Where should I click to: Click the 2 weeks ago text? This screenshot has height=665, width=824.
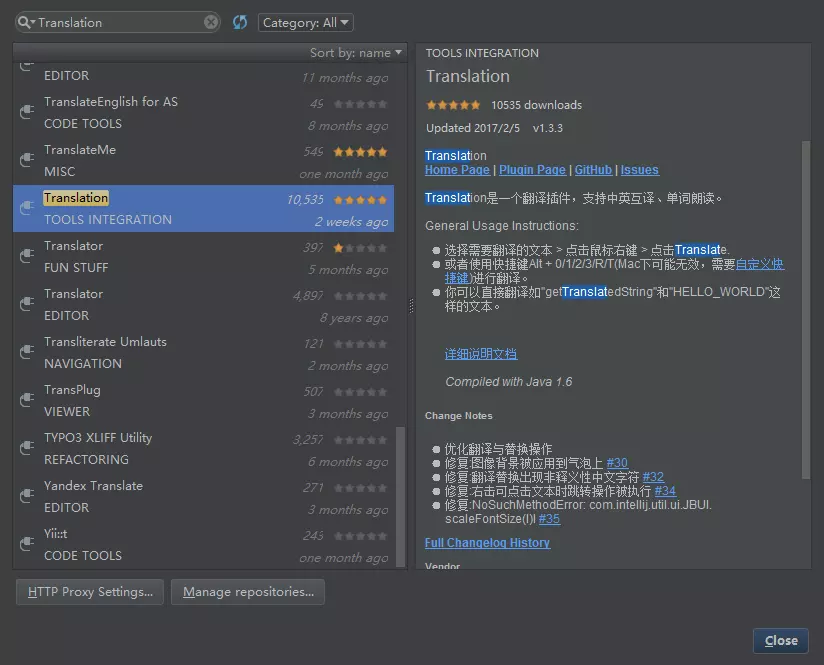(x=351, y=222)
